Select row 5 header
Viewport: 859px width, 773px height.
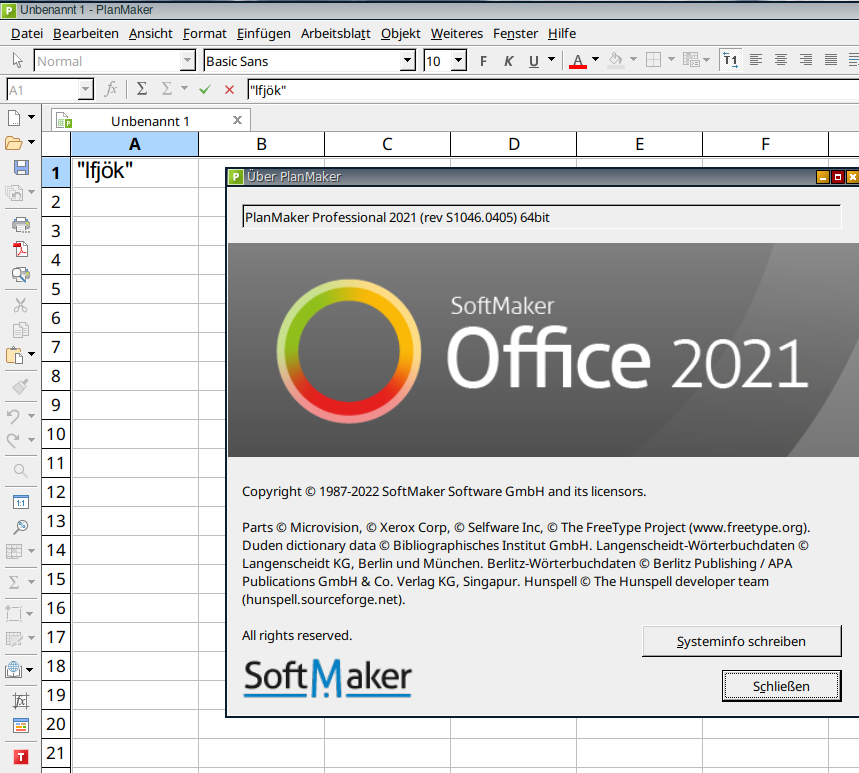[56, 289]
